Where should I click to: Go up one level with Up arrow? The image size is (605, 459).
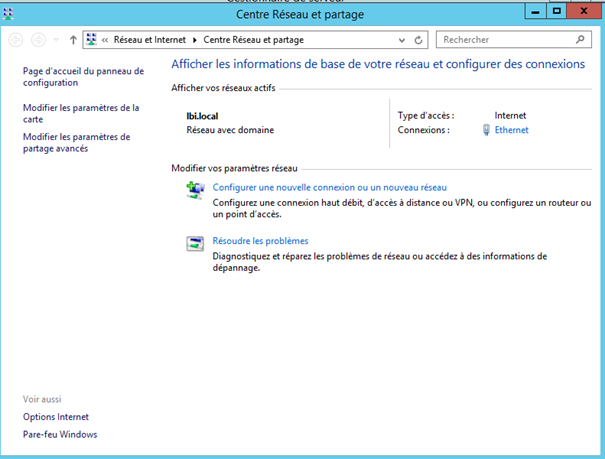(x=73, y=40)
